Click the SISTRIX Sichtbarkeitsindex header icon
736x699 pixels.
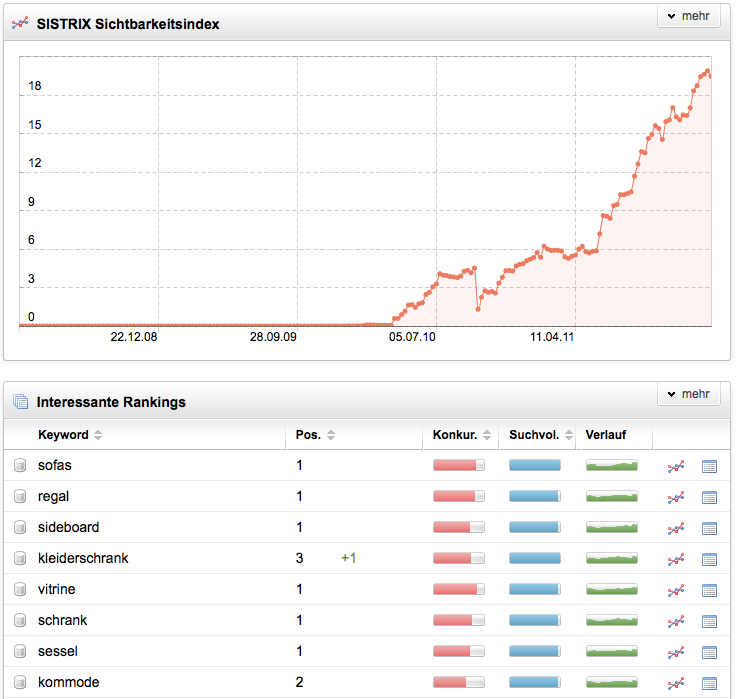(19, 23)
